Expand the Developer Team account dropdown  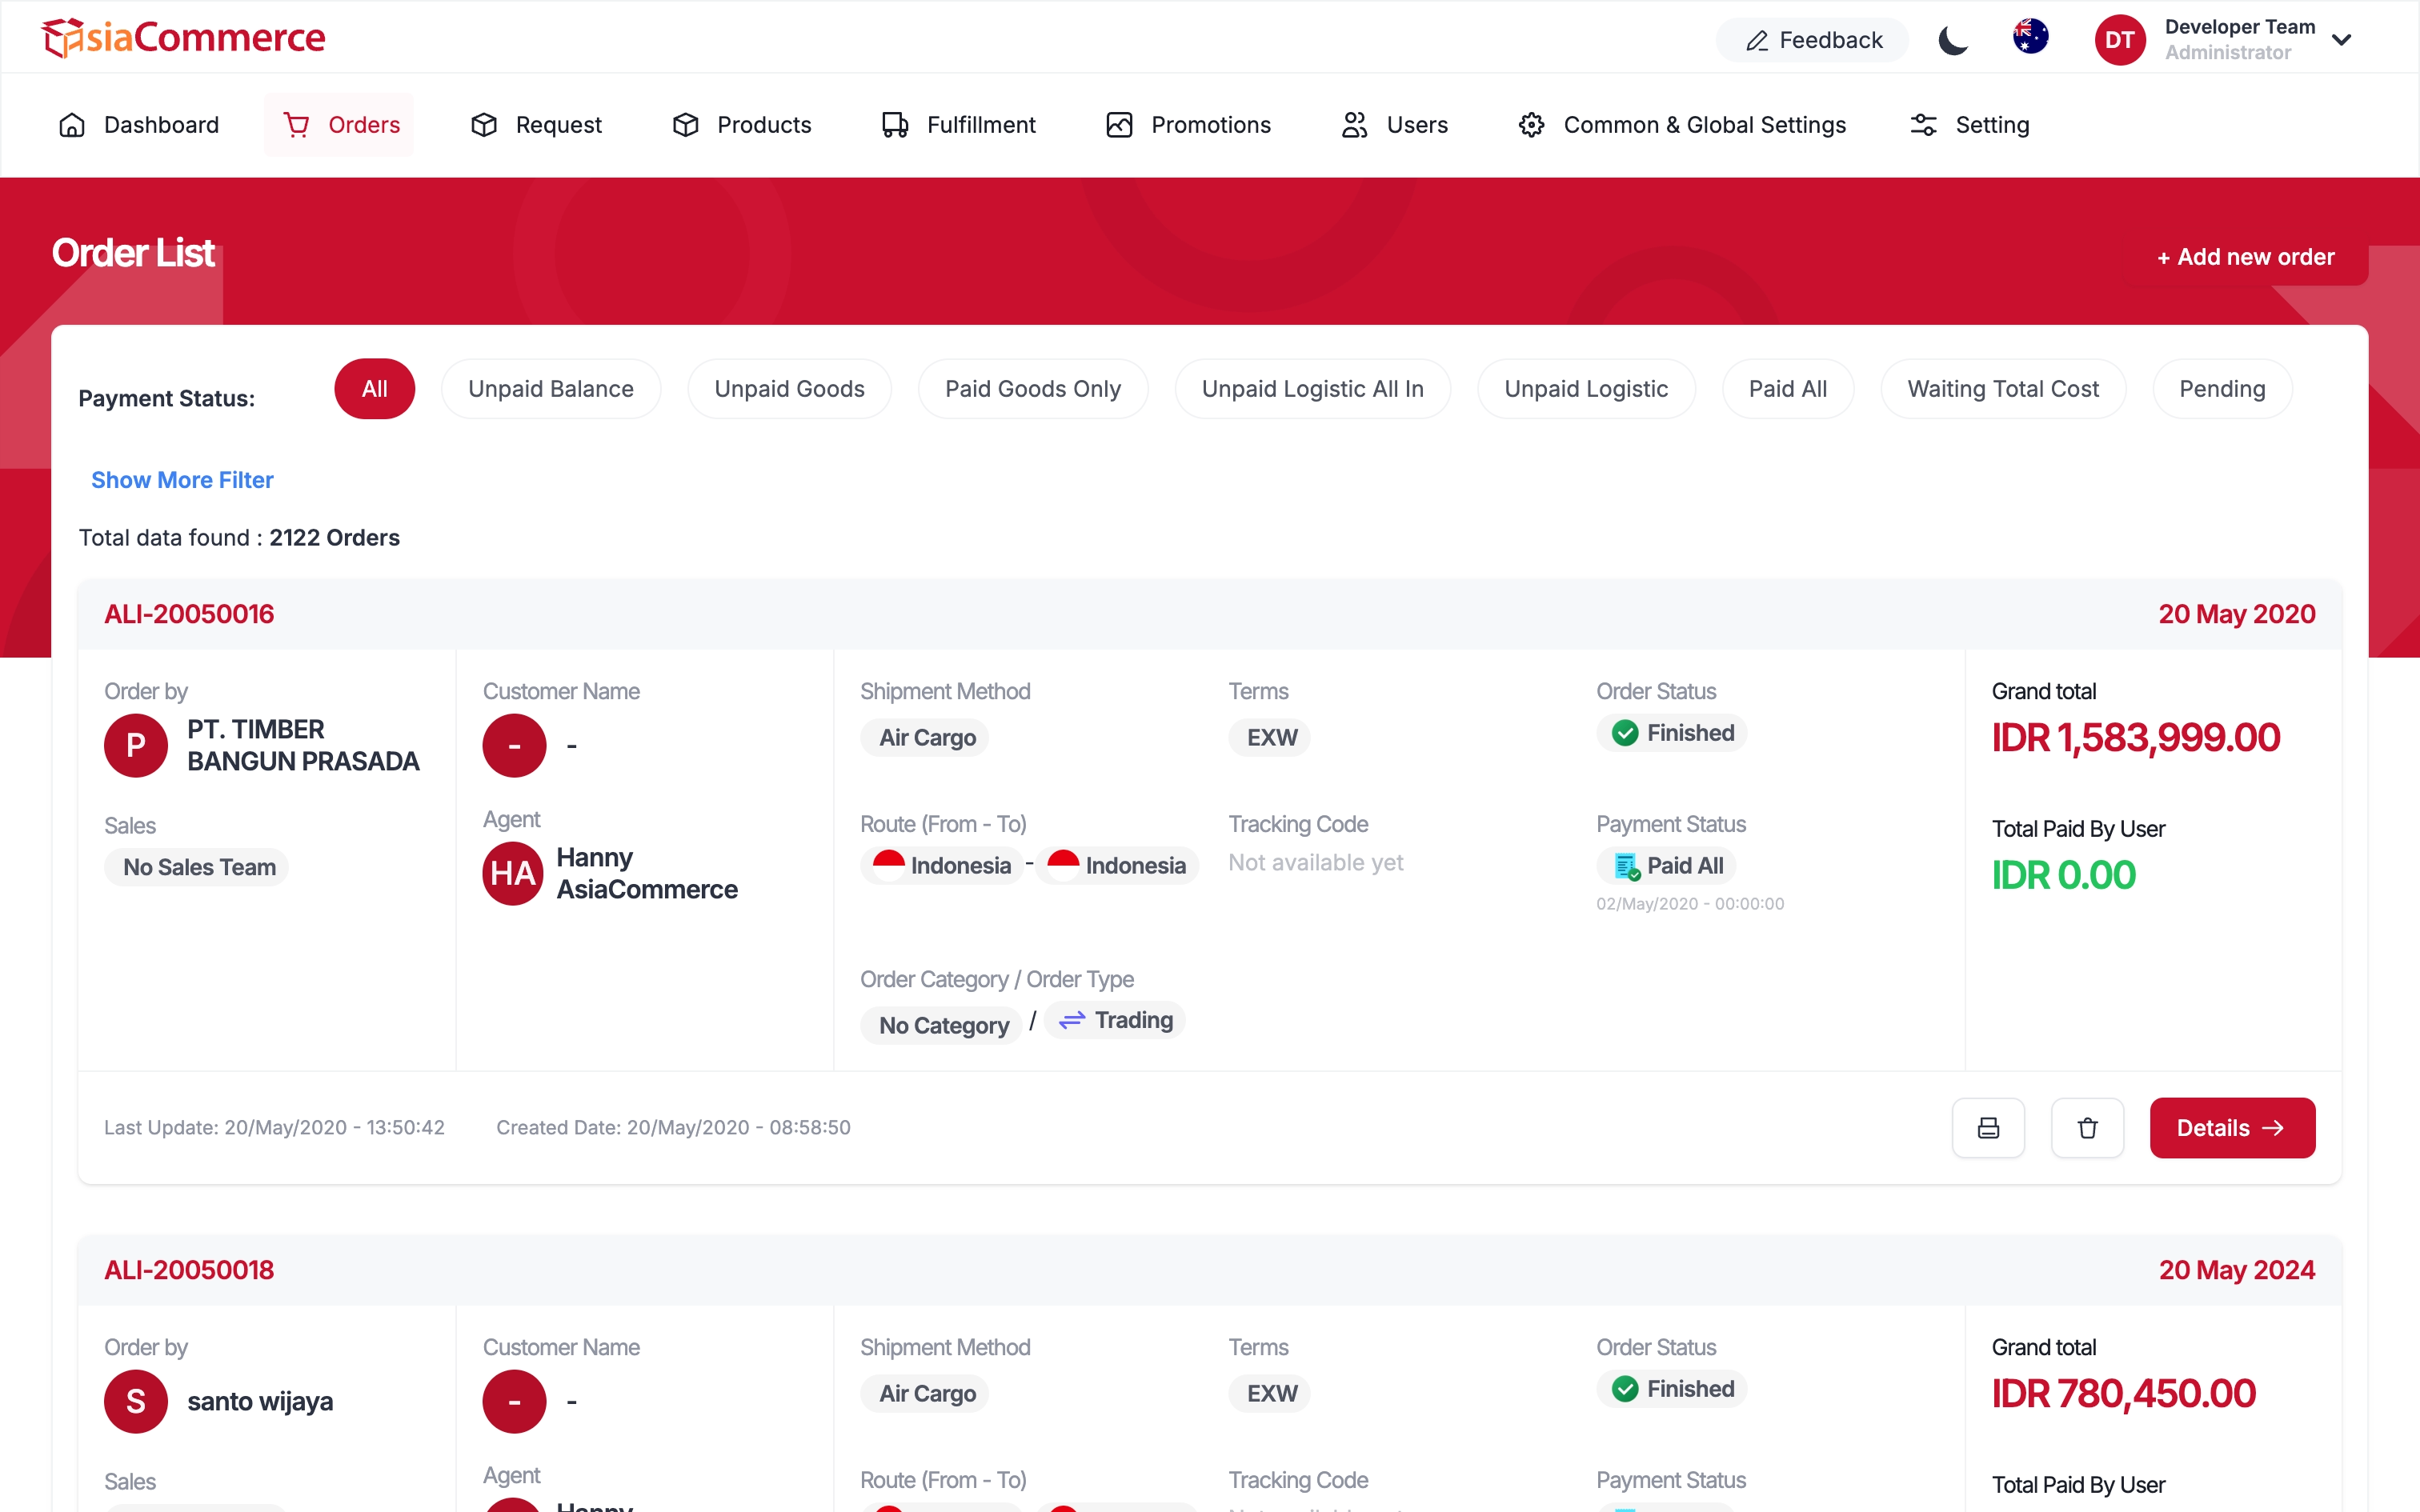pyautogui.click(x=2341, y=40)
